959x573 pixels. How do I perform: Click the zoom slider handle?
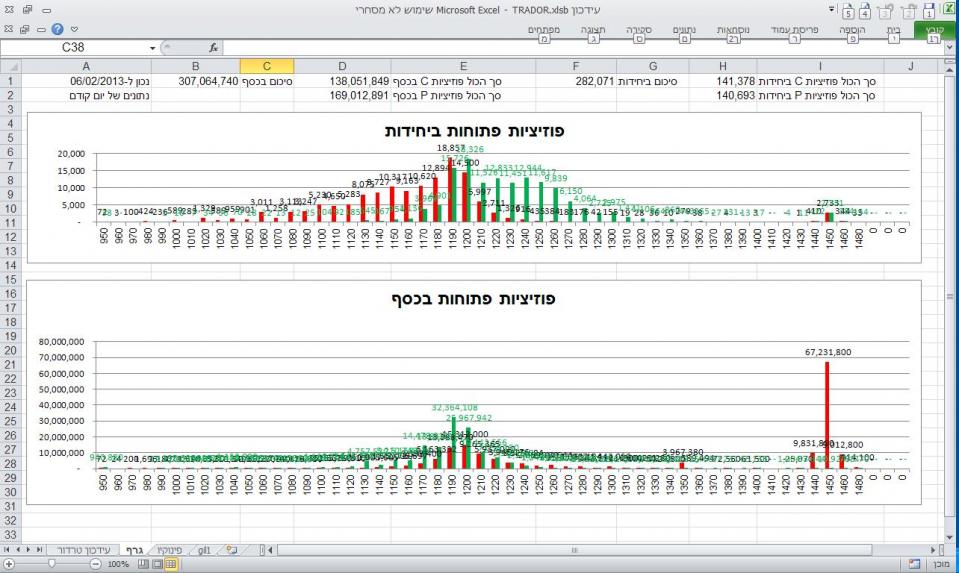(x=52, y=564)
